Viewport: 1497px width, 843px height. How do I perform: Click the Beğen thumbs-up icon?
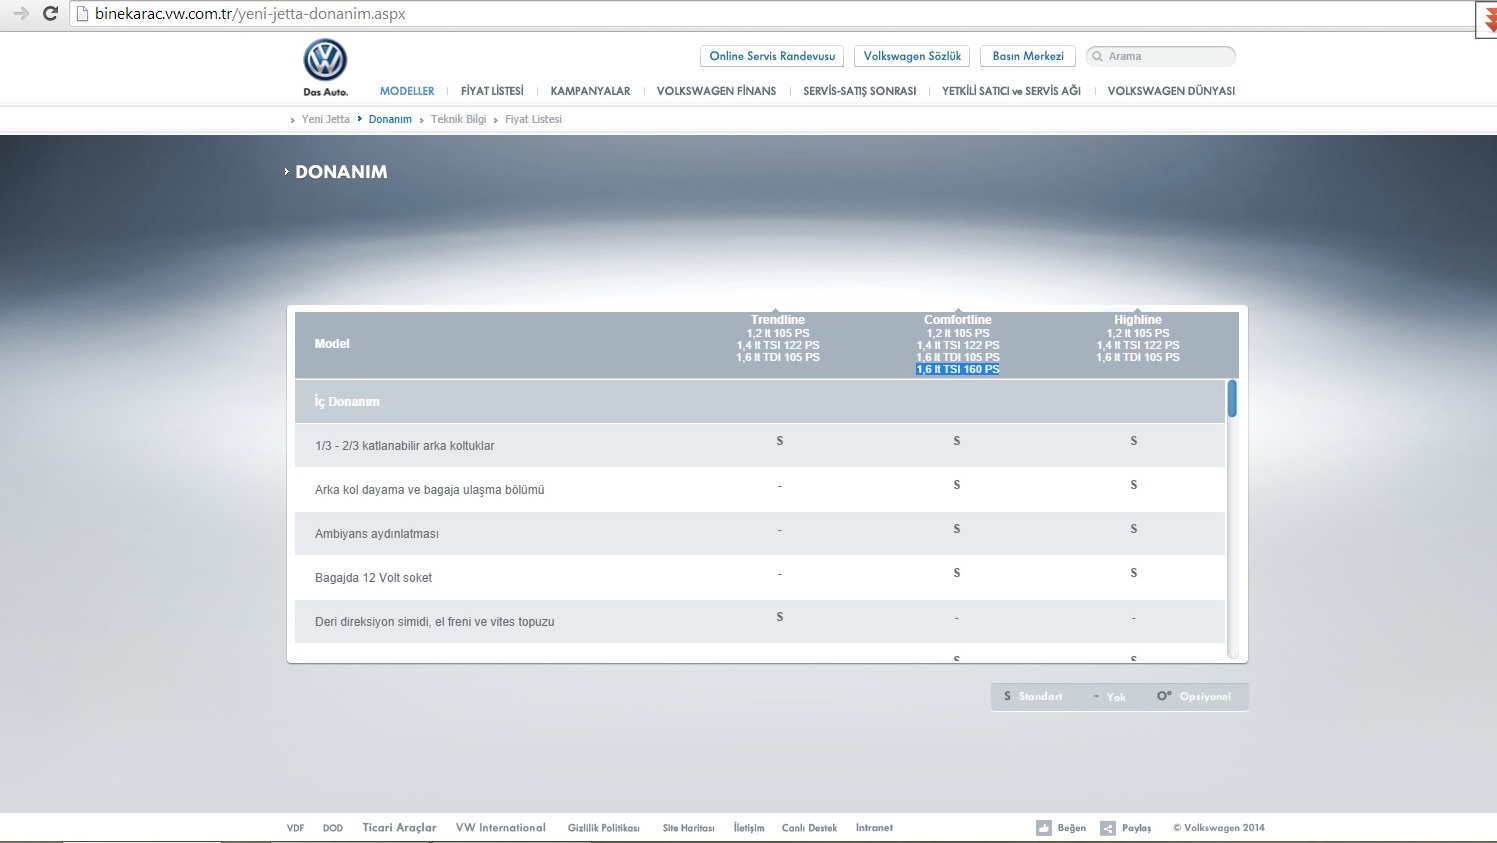1044,828
